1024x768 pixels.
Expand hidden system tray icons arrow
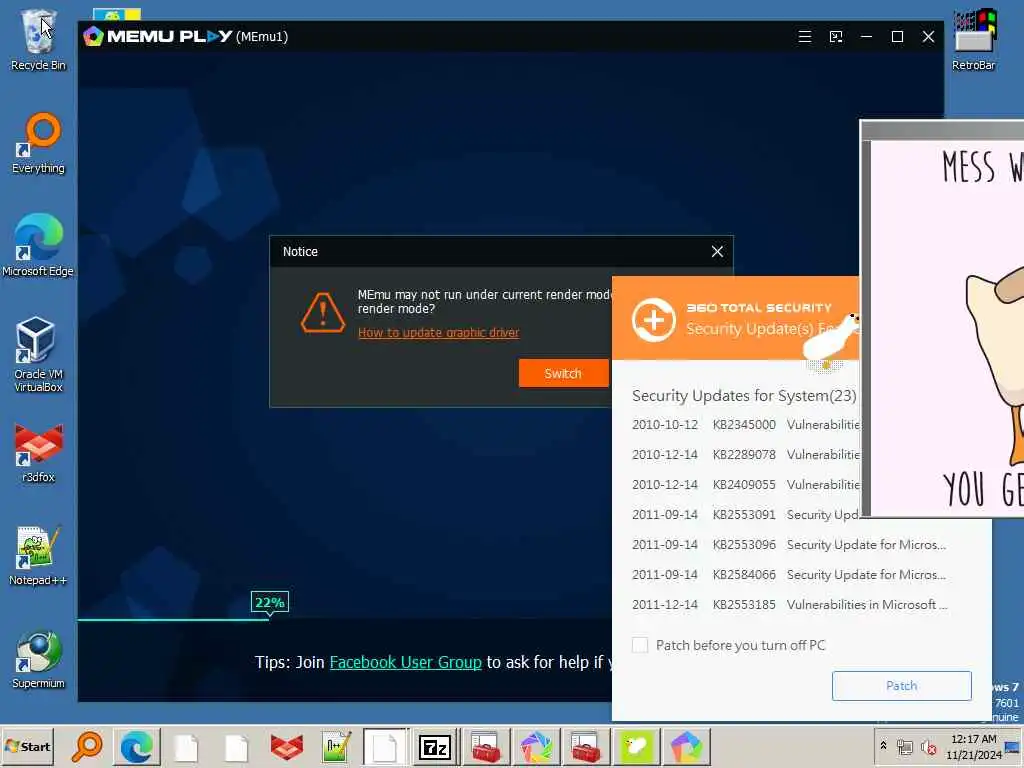[x=884, y=745]
